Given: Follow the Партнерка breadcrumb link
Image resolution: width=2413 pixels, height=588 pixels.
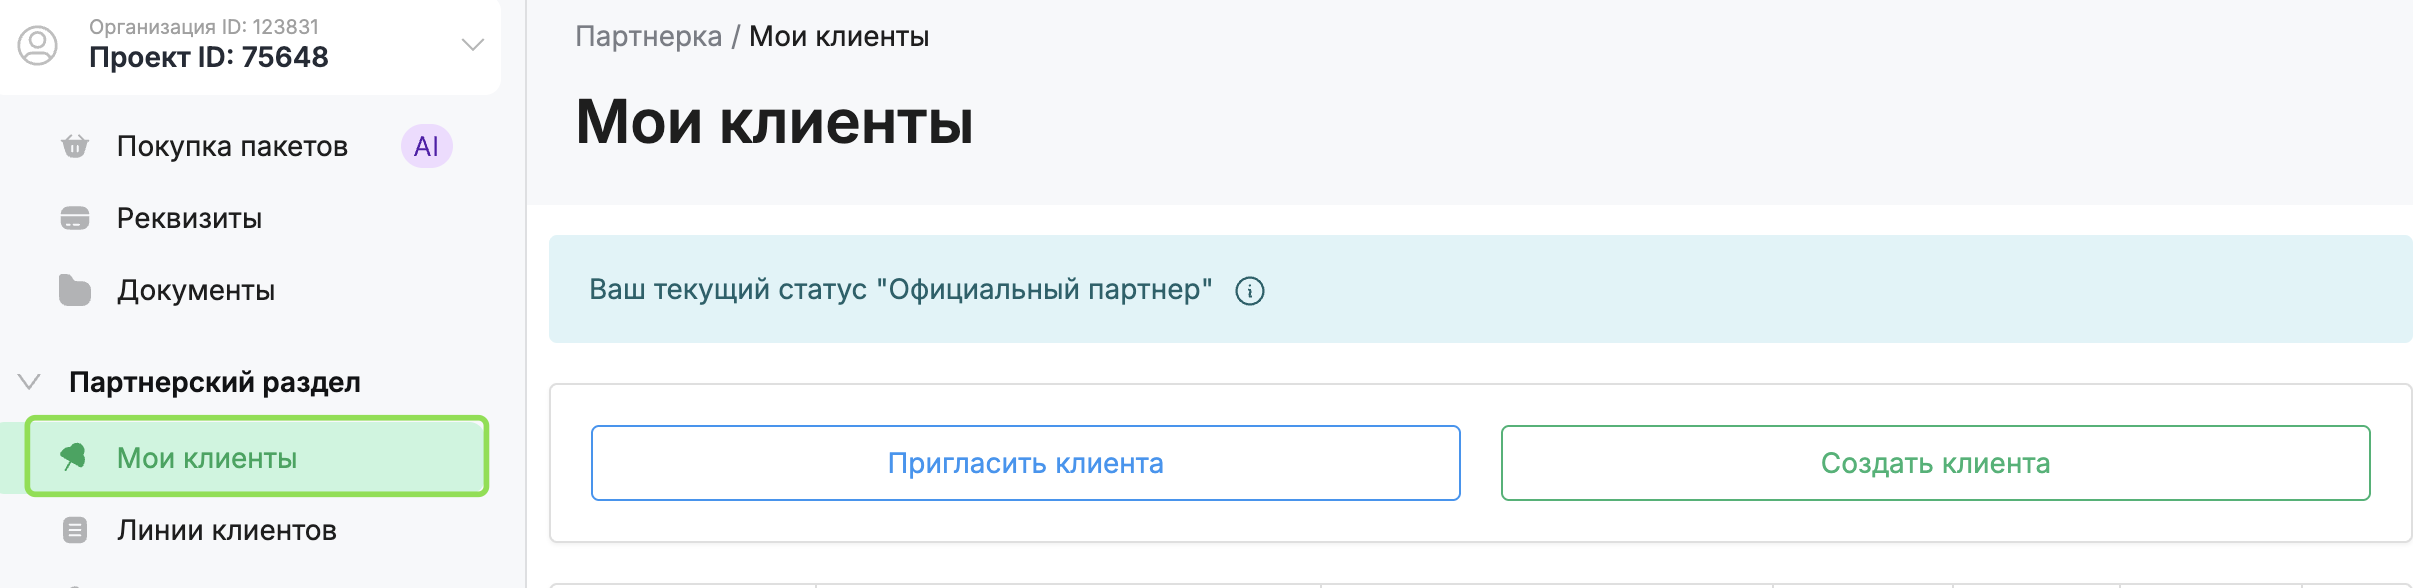Looking at the screenshot, I should tap(648, 36).
